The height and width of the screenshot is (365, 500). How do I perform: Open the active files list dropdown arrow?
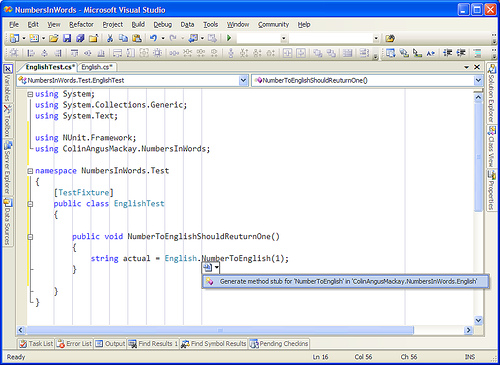(x=467, y=67)
